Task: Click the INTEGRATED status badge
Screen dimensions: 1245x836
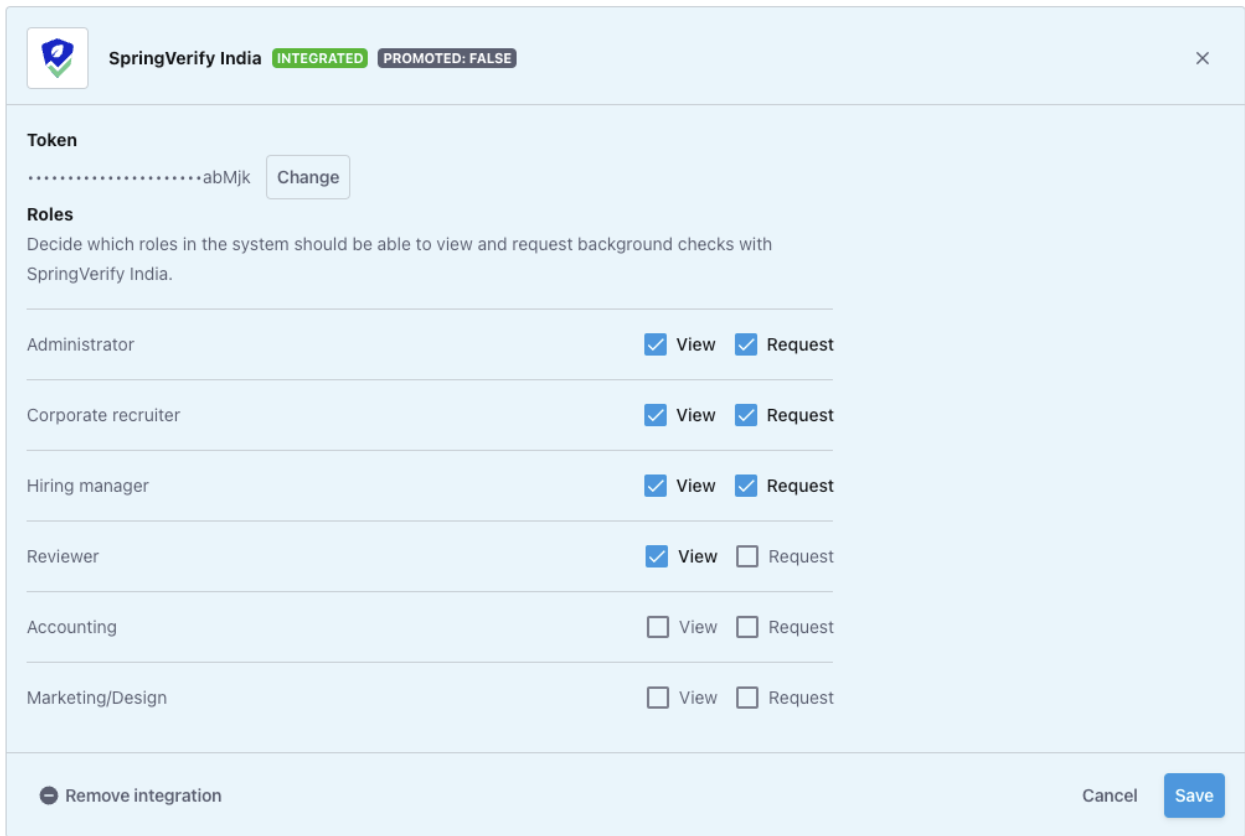Action: point(320,58)
